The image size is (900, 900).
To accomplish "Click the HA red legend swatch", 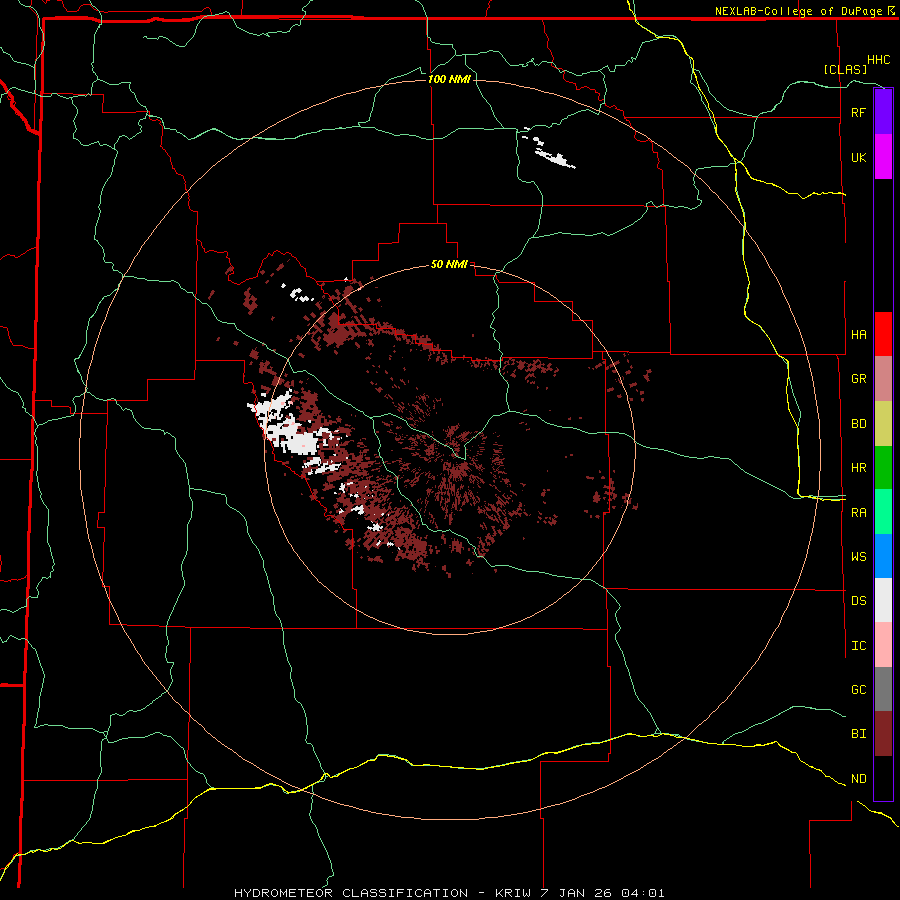I will click(883, 334).
